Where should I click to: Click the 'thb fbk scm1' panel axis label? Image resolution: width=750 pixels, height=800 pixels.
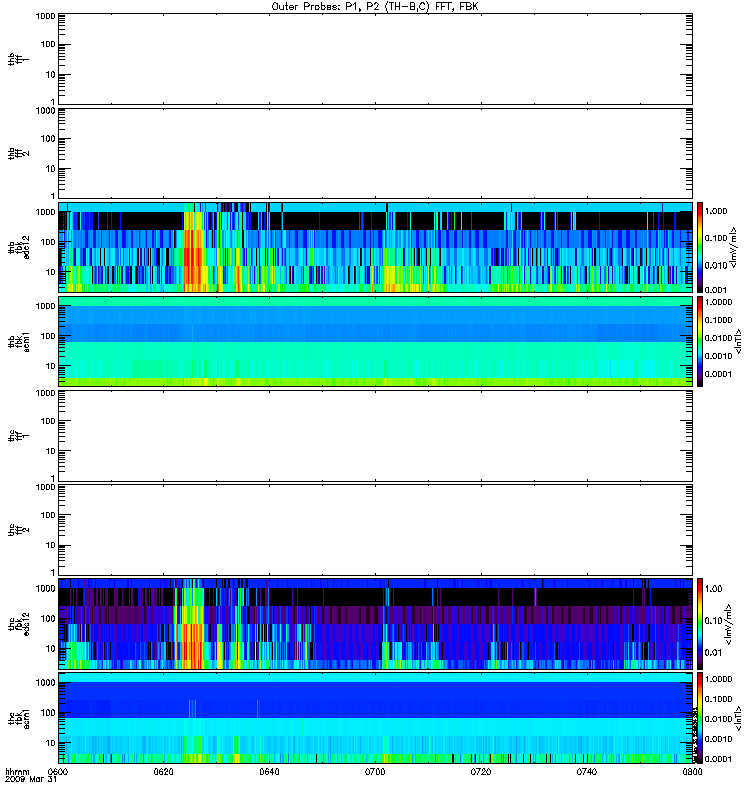(19, 341)
